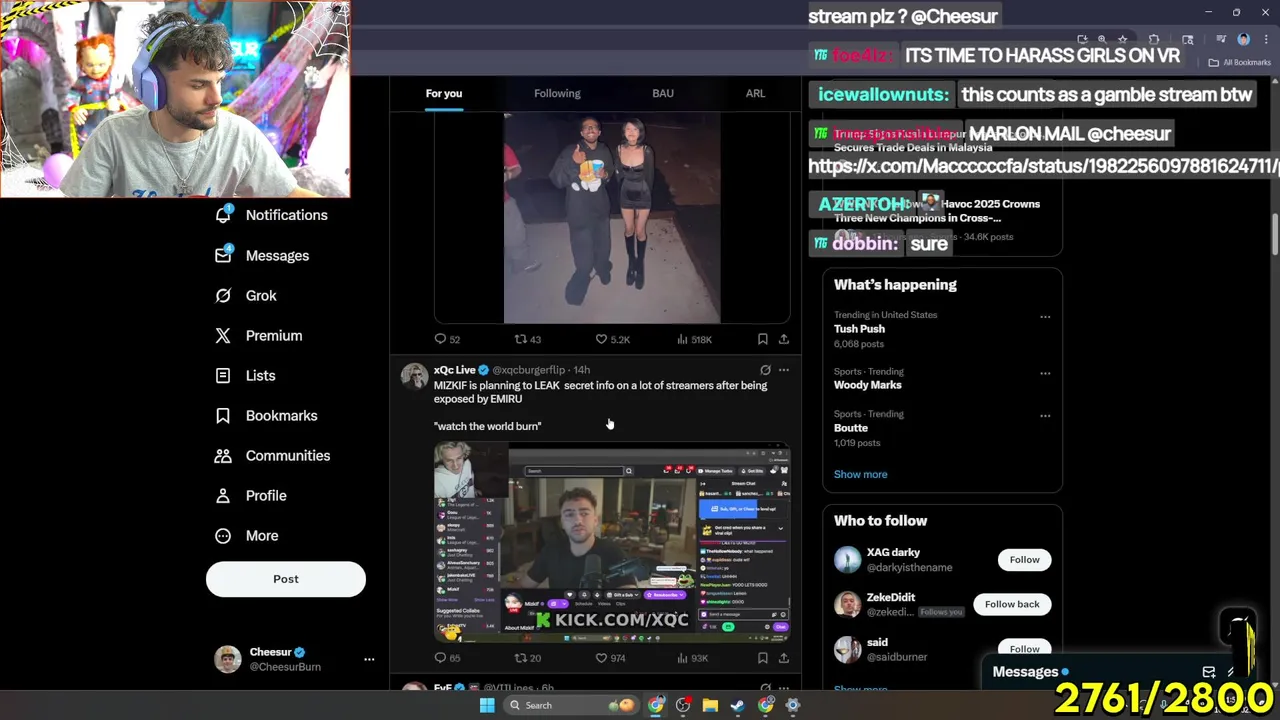Open Chrome profile avatar
Image resolution: width=1280 pixels, height=720 pixels.
tap(1243, 39)
